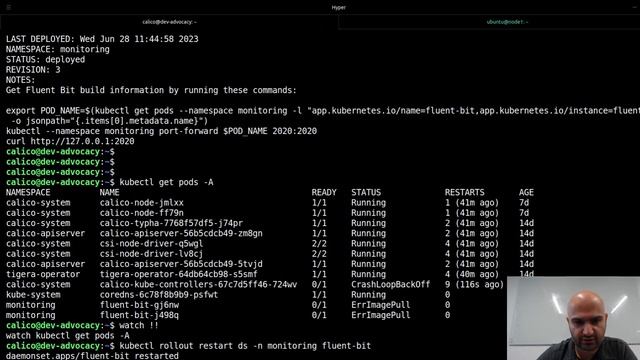Click the STATUS column header
640x360 pixels.
tap(366, 192)
